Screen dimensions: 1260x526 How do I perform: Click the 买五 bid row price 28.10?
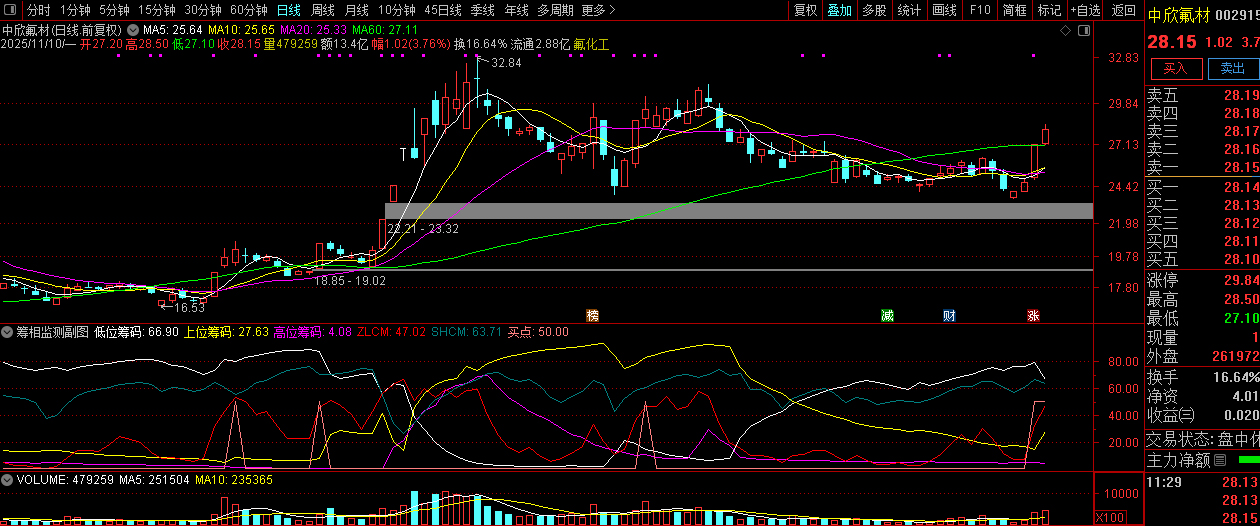[x=1240, y=259]
